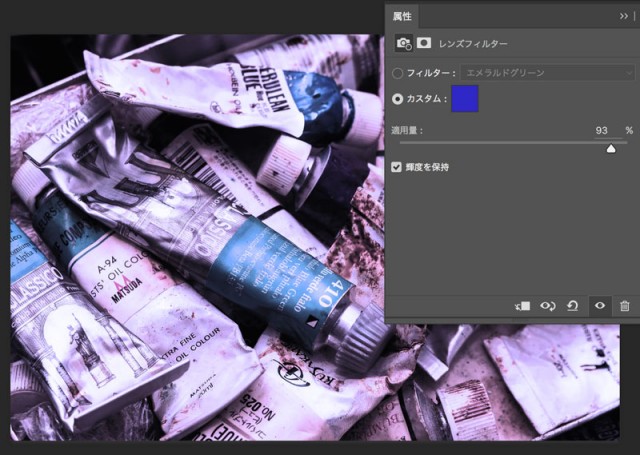Open the エメラルドグリーン filter dropdown
This screenshot has height=455, width=640.
546,73
